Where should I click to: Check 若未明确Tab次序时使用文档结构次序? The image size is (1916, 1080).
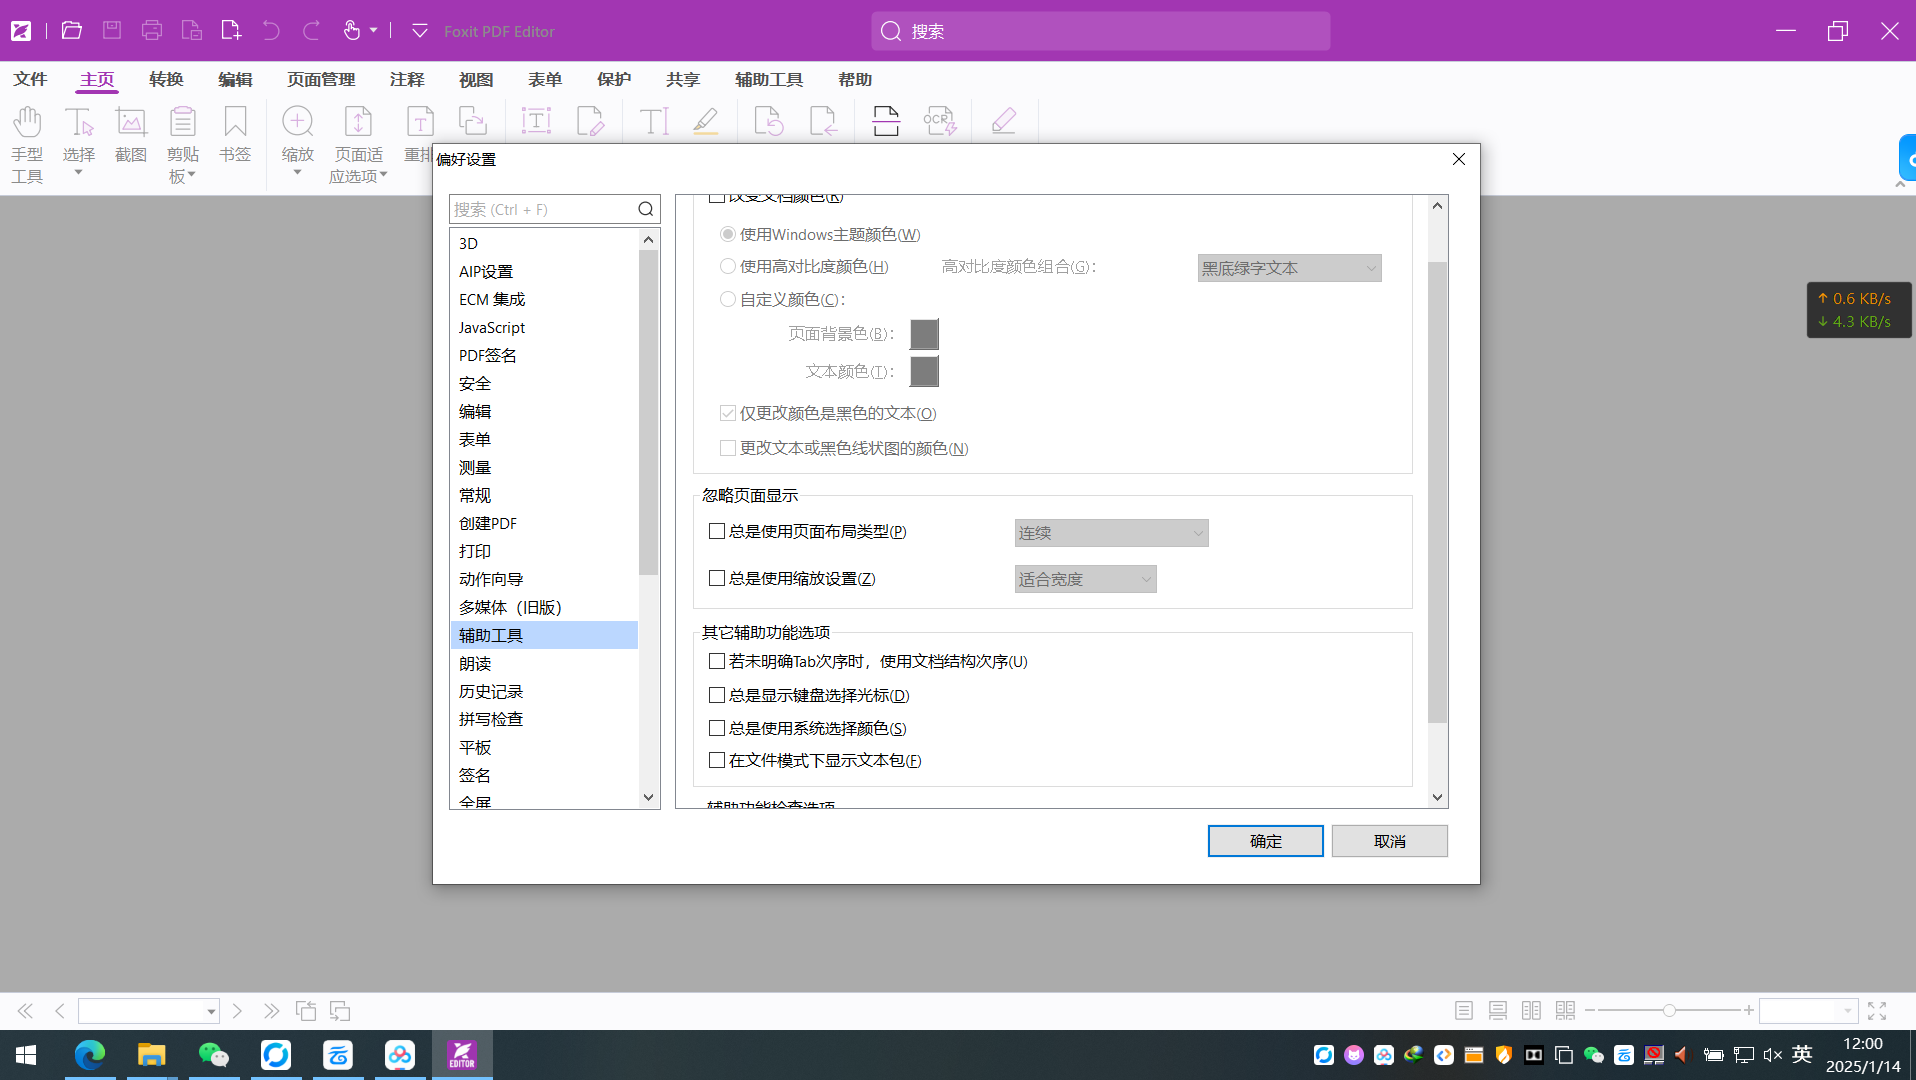tap(717, 661)
